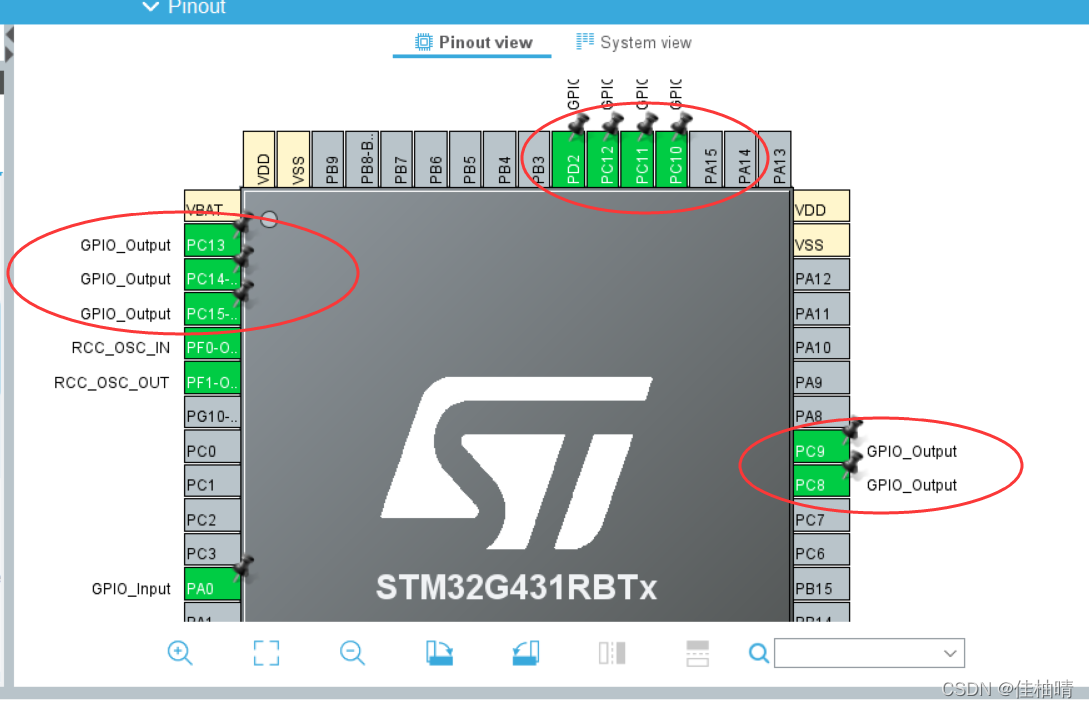Click the best fit icon
Viewport: 1089px width, 708px height.
click(266, 652)
